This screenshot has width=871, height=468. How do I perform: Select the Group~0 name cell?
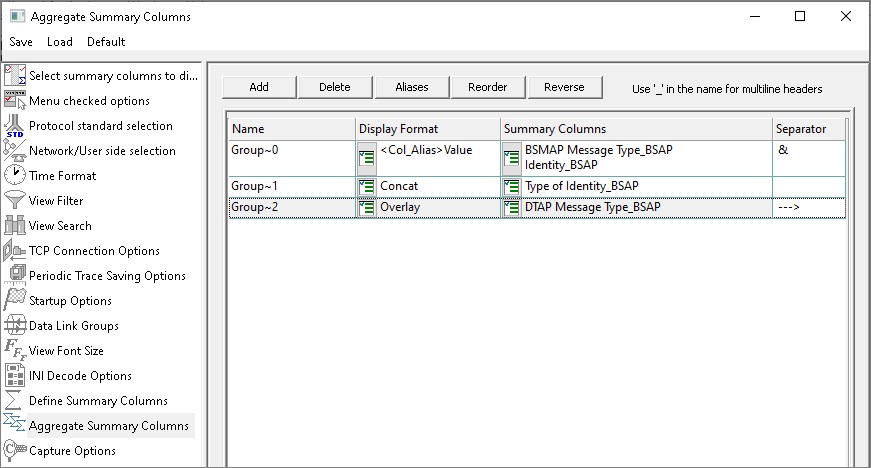tap(292, 158)
